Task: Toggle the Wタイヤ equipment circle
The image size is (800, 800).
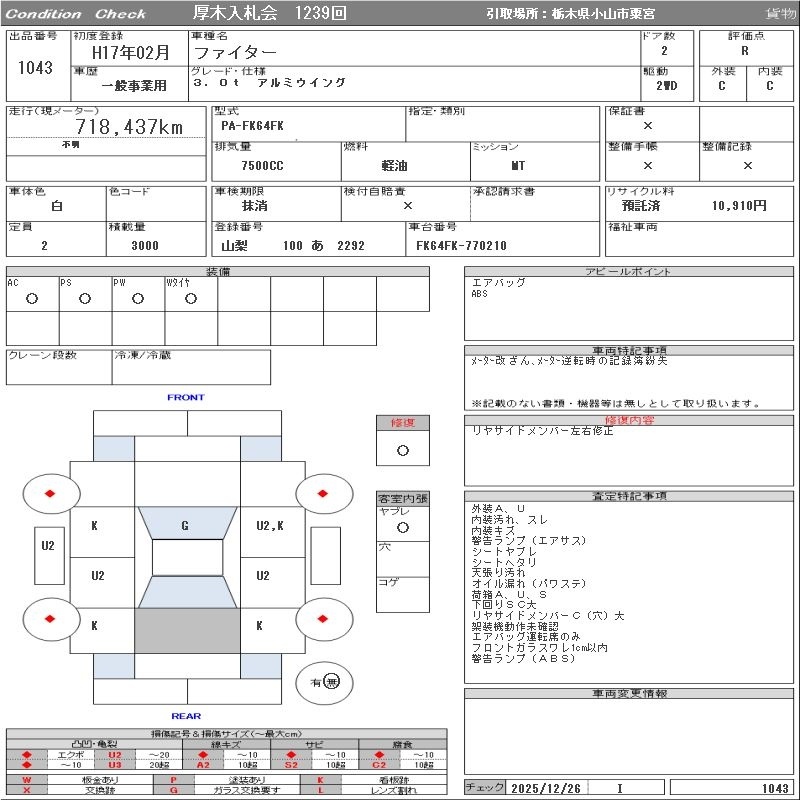Action: (190, 298)
